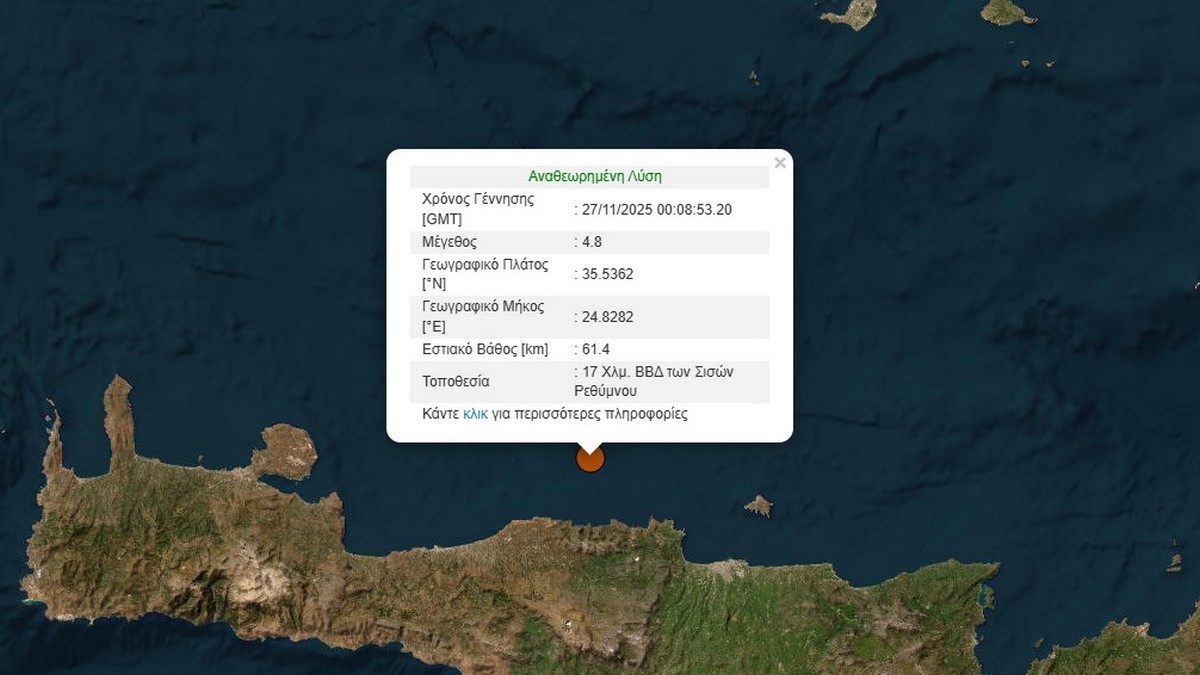This screenshot has width=1200, height=675.
Task: Click the Εστιακό Βάθος [km] label
Action: coord(485,349)
